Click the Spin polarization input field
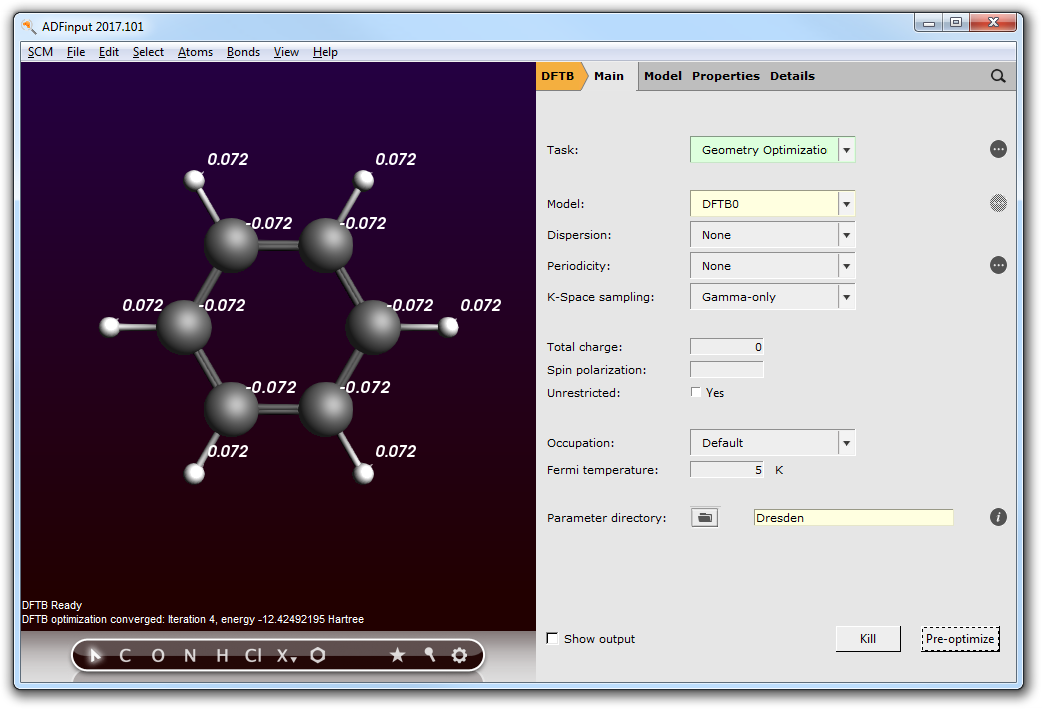This screenshot has width=1042, height=709. [x=727, y=370]
